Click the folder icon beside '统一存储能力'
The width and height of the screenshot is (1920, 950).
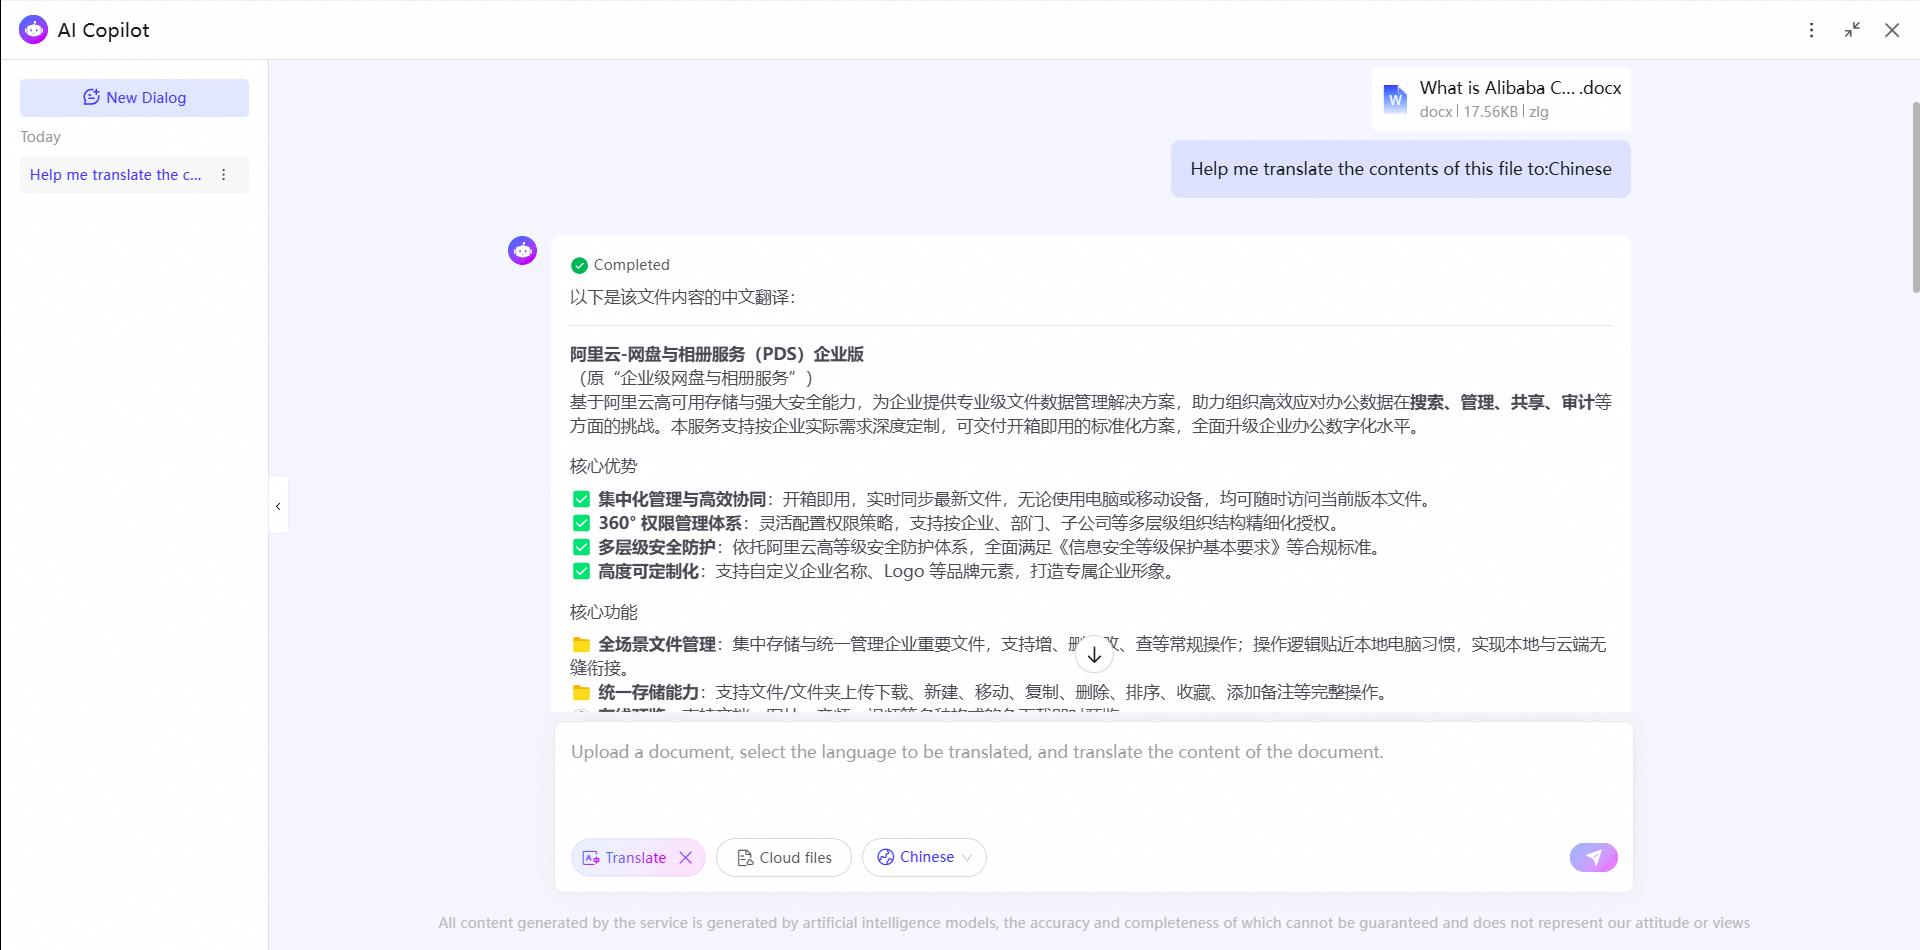point(581,692)
